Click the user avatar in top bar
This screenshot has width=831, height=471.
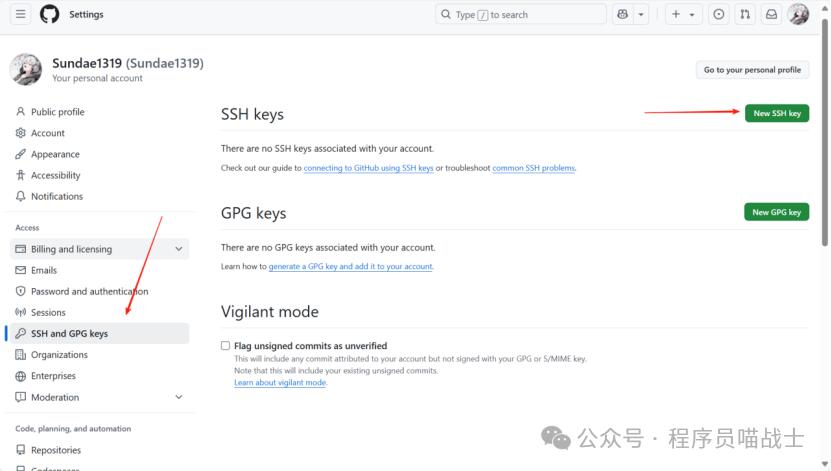pos(798,15)
